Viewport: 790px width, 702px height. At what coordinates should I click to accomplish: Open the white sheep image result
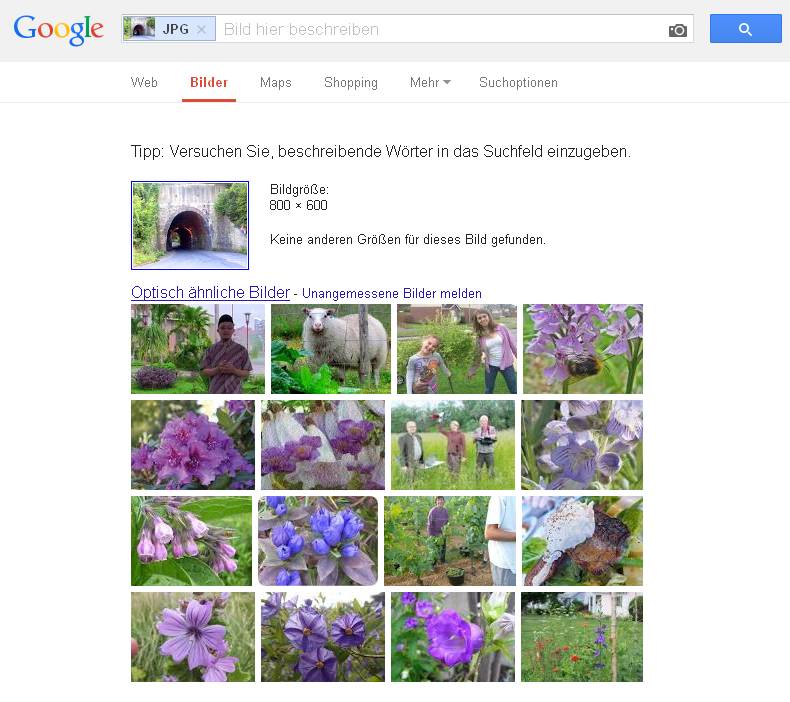(x=331, y=349)
